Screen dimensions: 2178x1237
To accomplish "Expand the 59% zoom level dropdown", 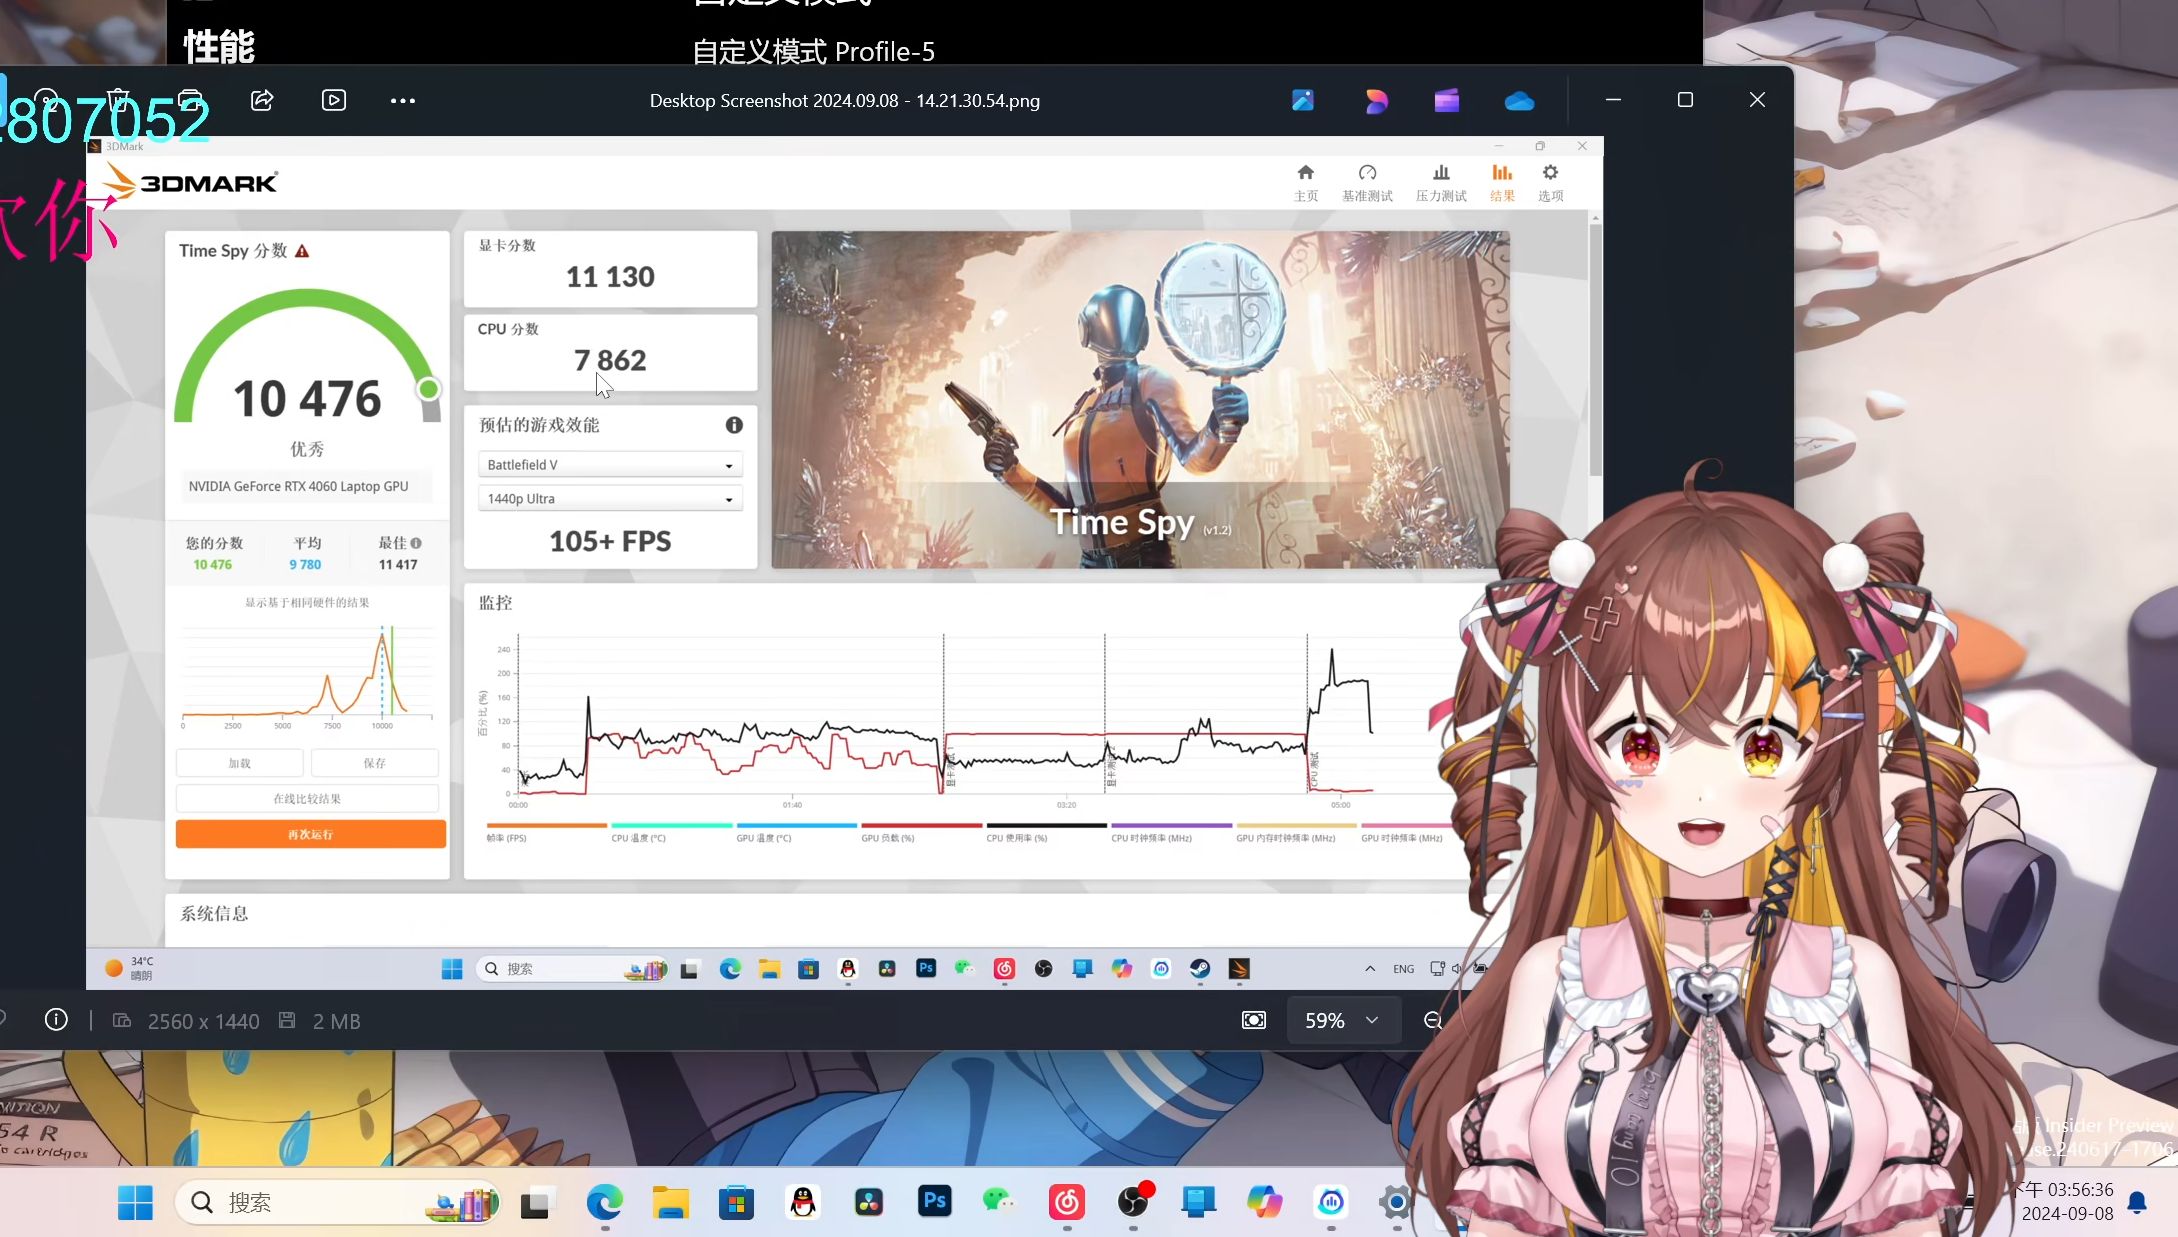I will 1342,1020.
